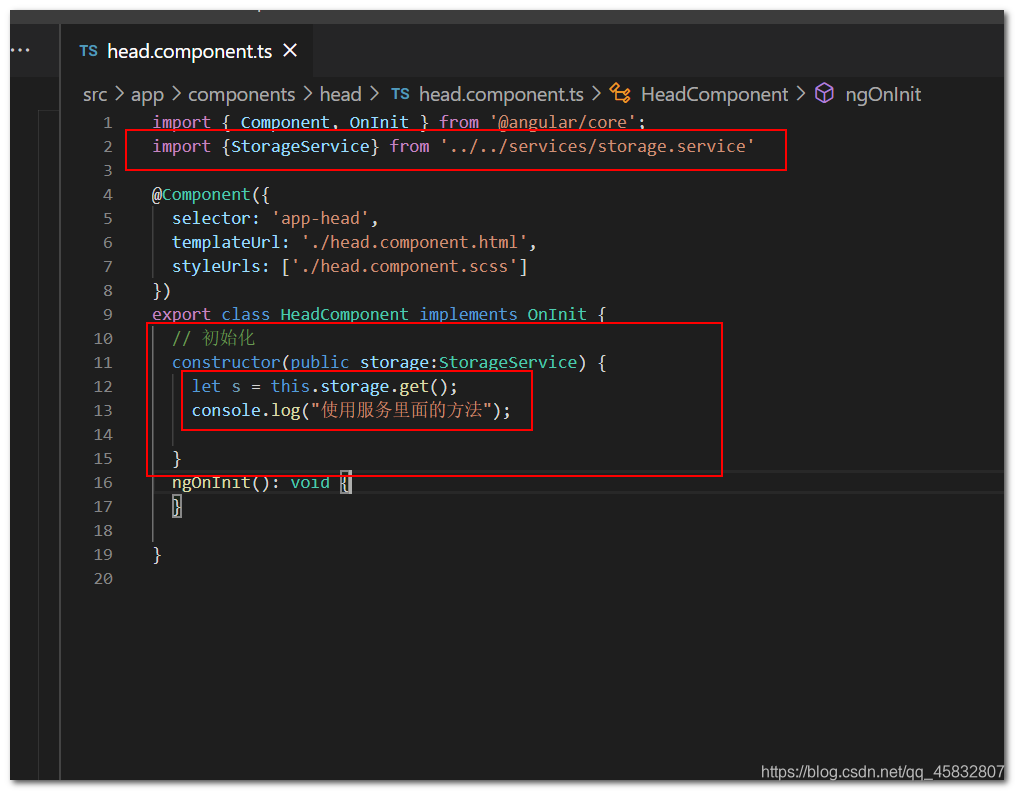Click the void return type on line 16

click(310, 483)
